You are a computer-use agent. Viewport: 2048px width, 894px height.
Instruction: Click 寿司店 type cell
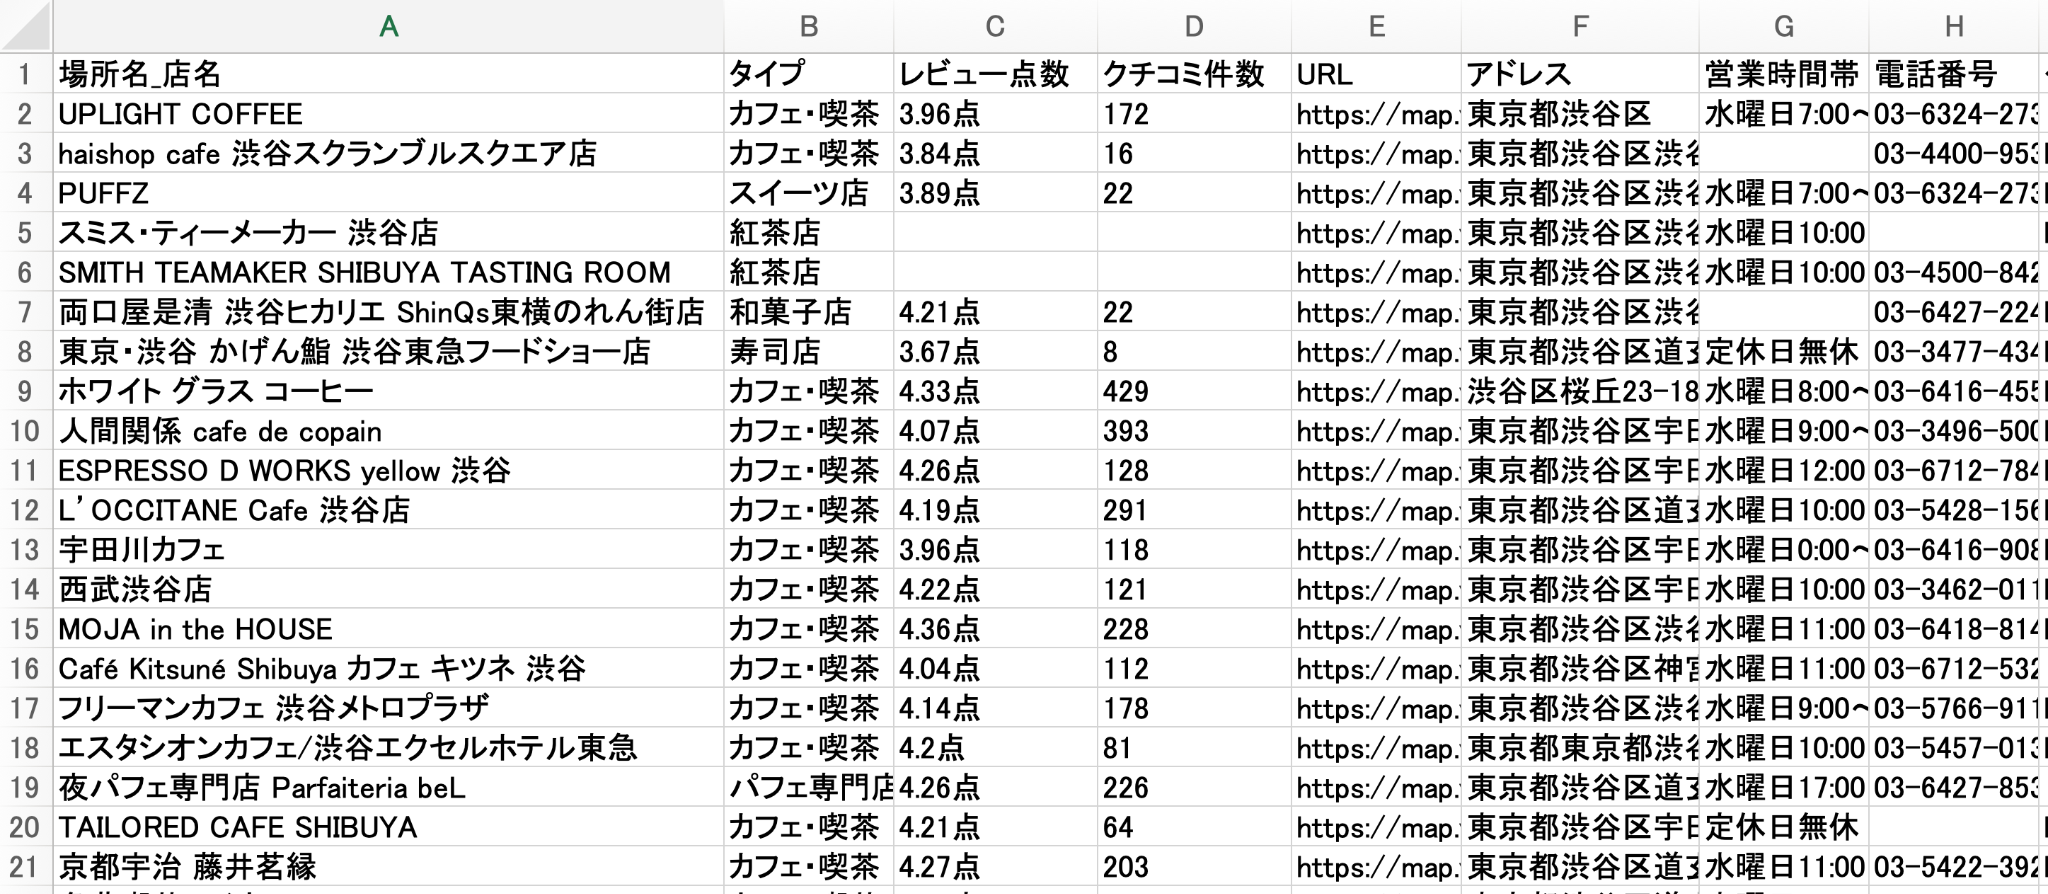pos(809,351)
